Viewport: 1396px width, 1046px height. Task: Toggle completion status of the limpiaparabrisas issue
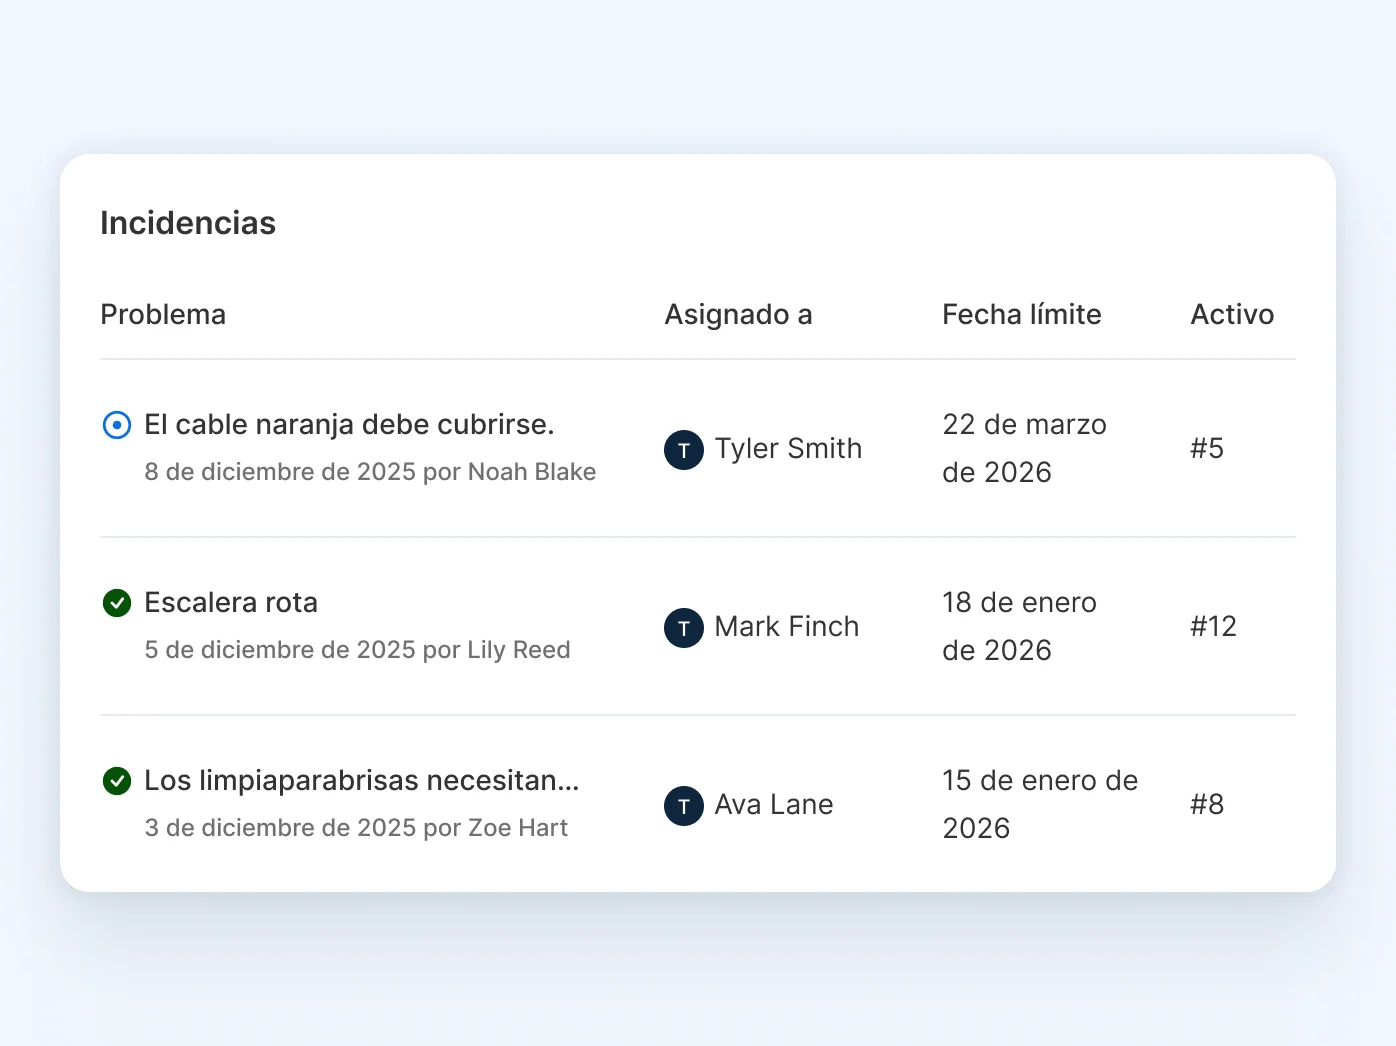point(116,781)
